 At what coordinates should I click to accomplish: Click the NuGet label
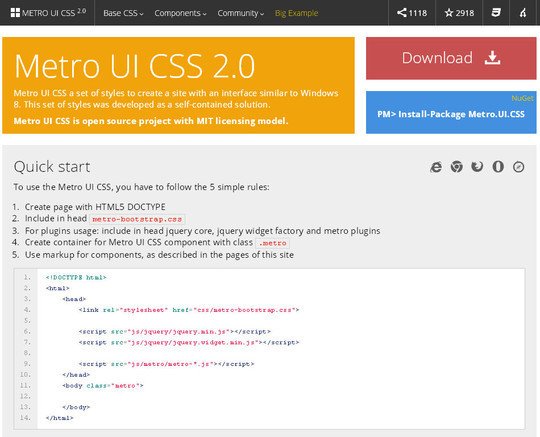pos(522,98)
